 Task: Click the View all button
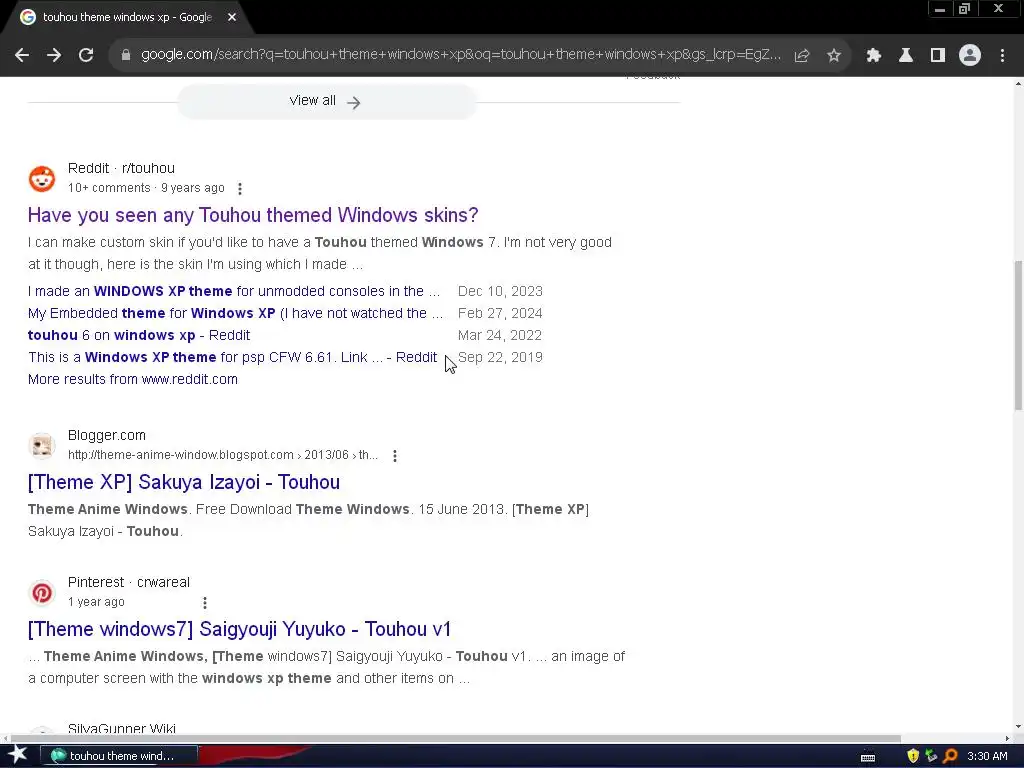[x=327, y=101]
